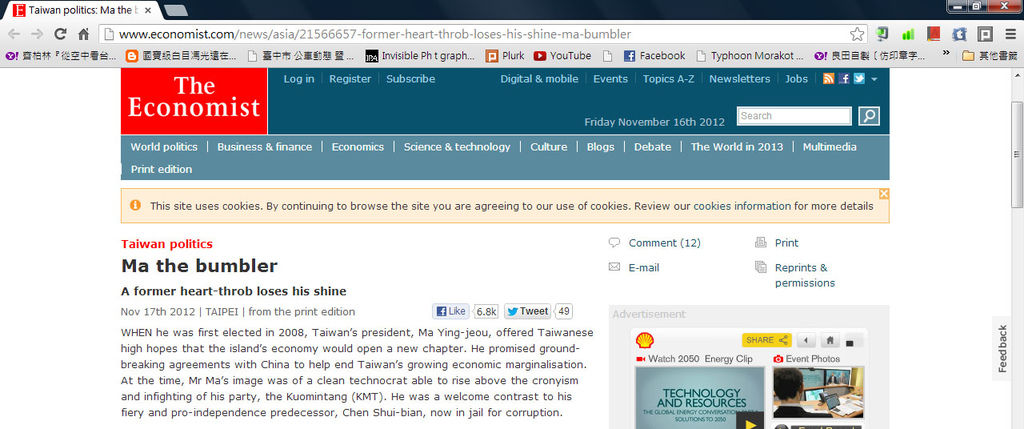
Task: Show more bookmarks with the chevron
Action: click(946, 55)
